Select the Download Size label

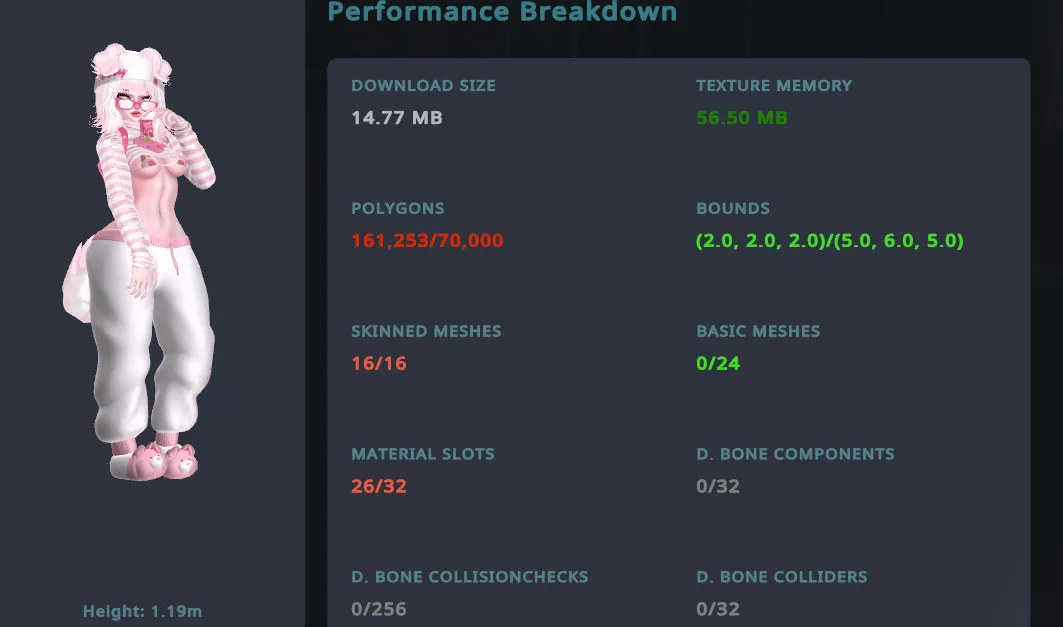point(423,85)
